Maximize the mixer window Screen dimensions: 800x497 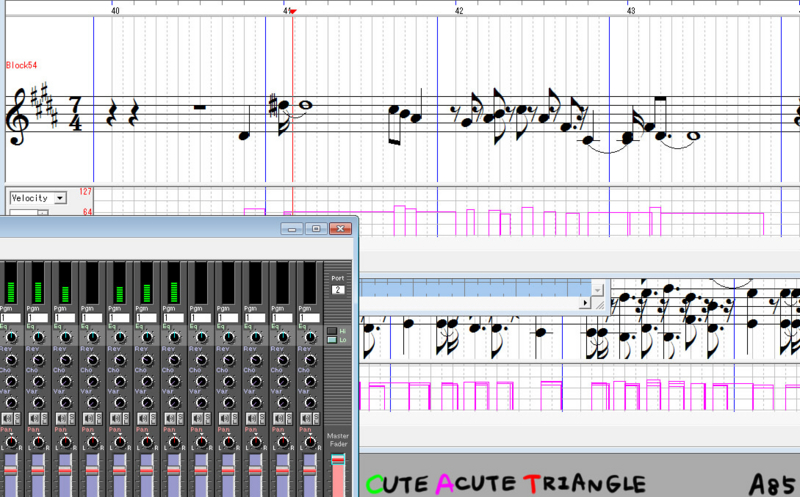316,229
